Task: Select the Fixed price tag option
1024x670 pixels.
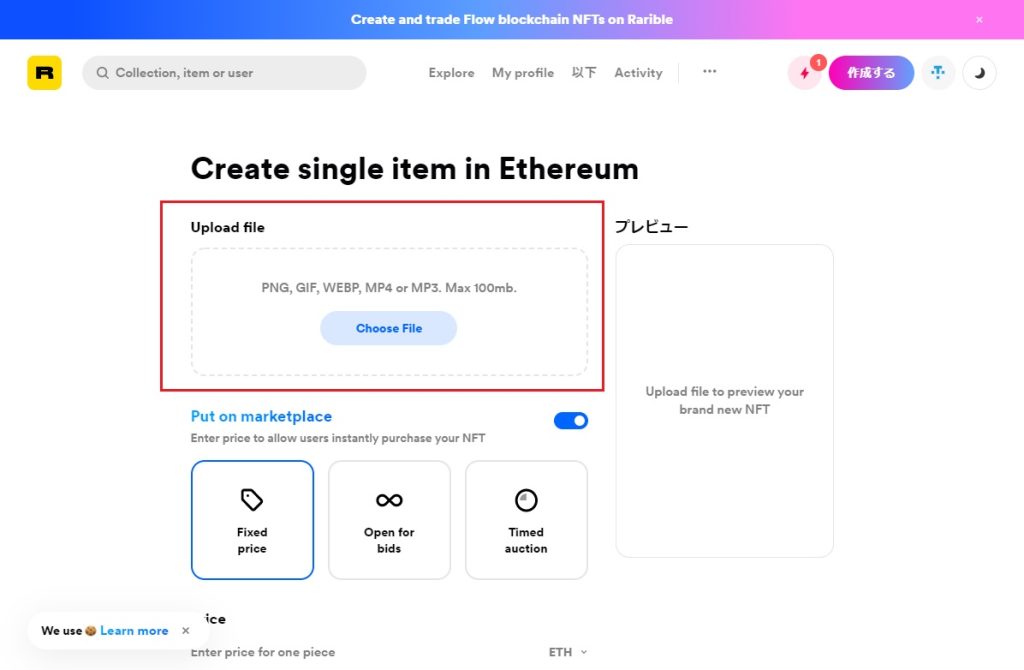Action: [x=252, y=520]
